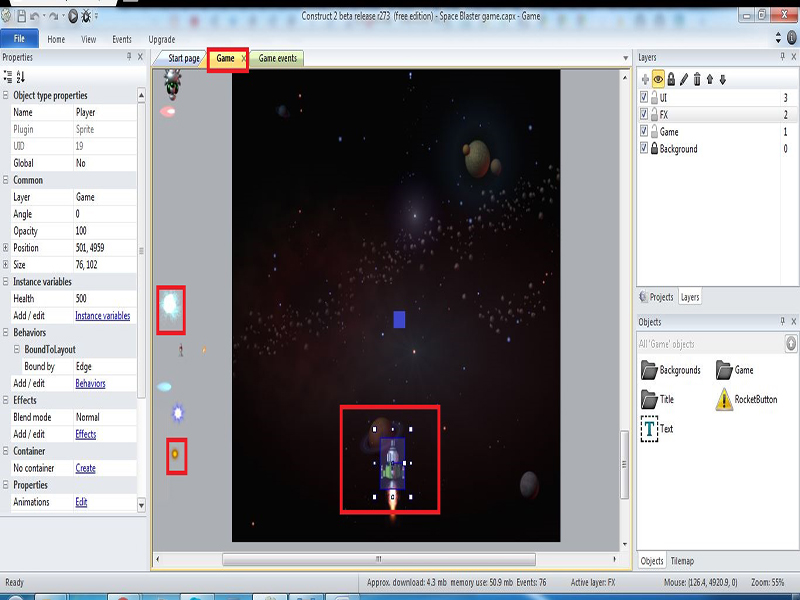Delete the selected layer with trash icon
Viewport: 800px width, 600px height.
point(697,79)
